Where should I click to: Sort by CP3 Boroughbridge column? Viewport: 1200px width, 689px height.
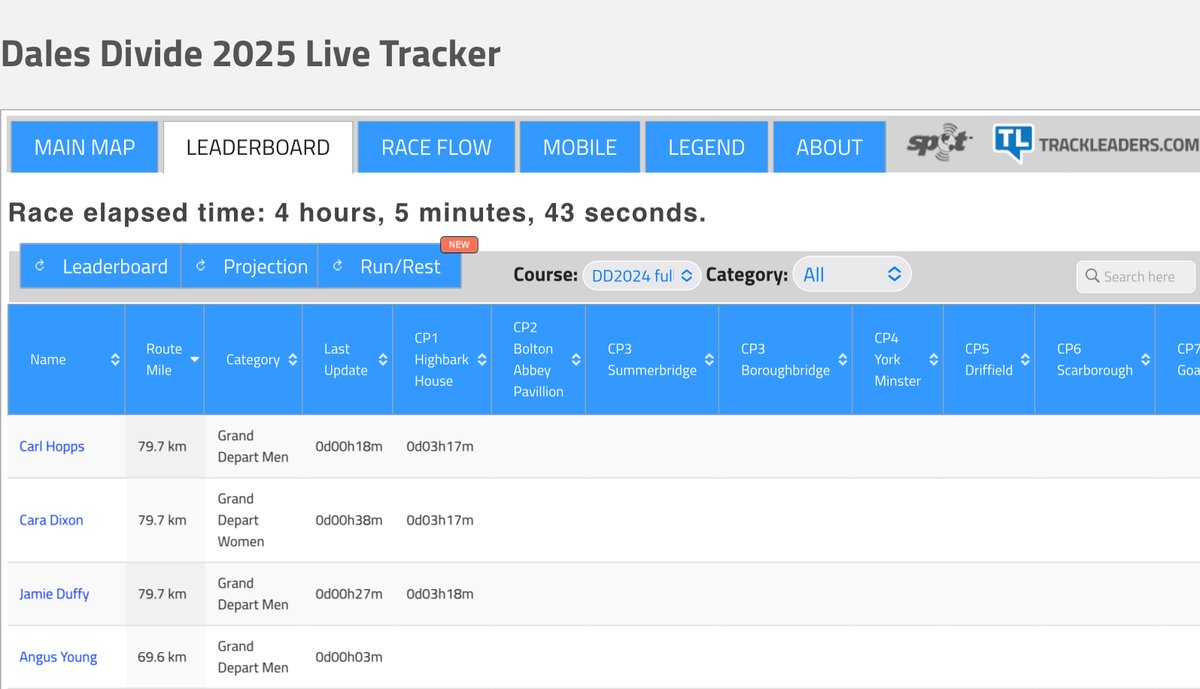coord(786,360)
